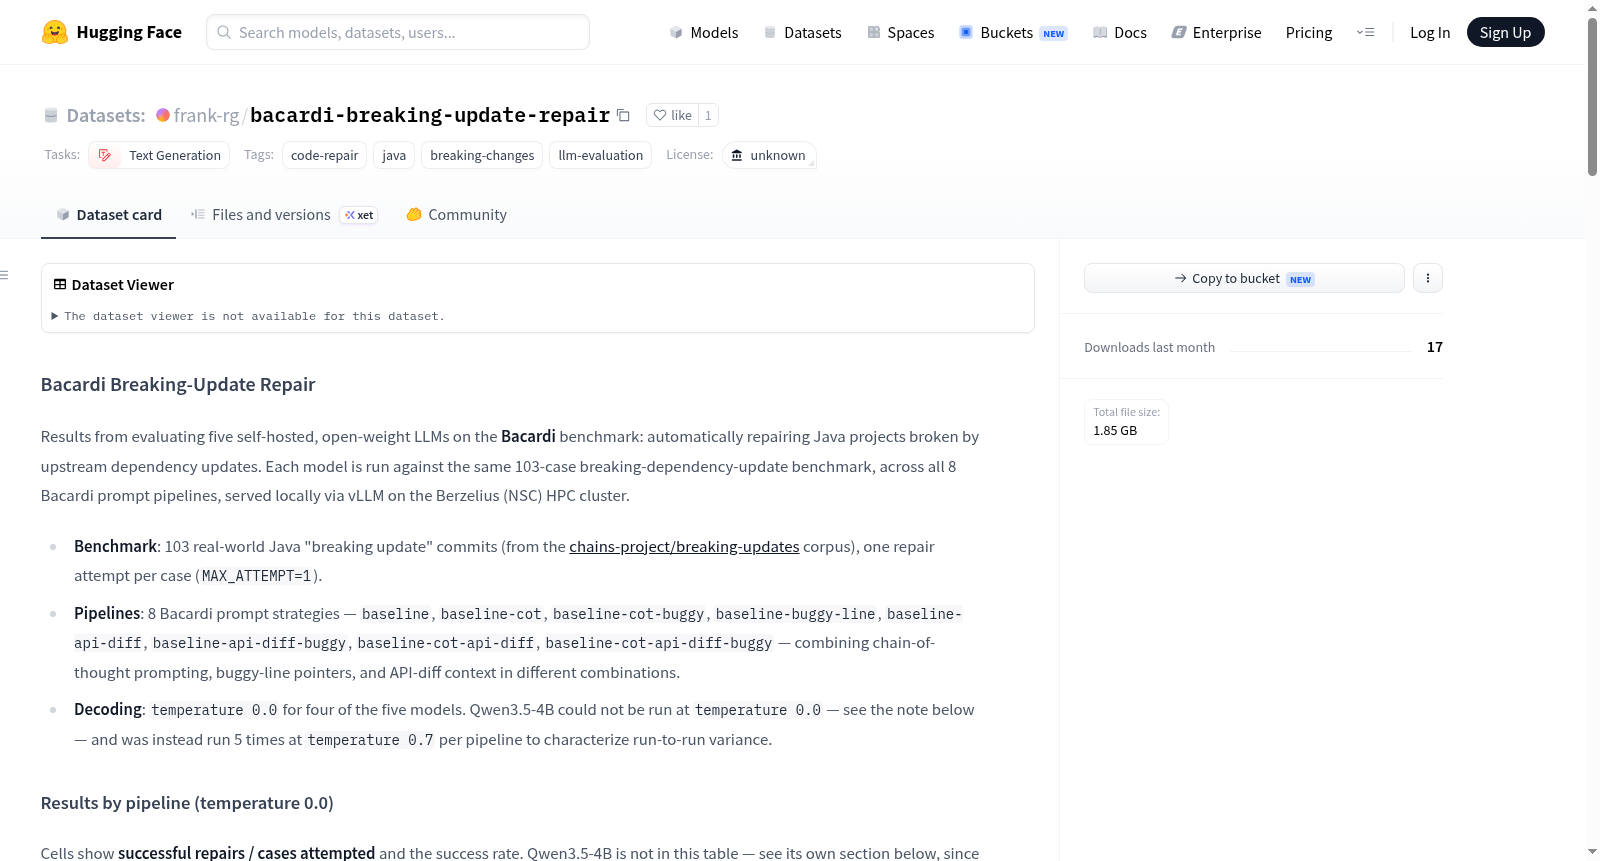
Task: Click the temperature 0.7 code text
Action: coord(371,740)
